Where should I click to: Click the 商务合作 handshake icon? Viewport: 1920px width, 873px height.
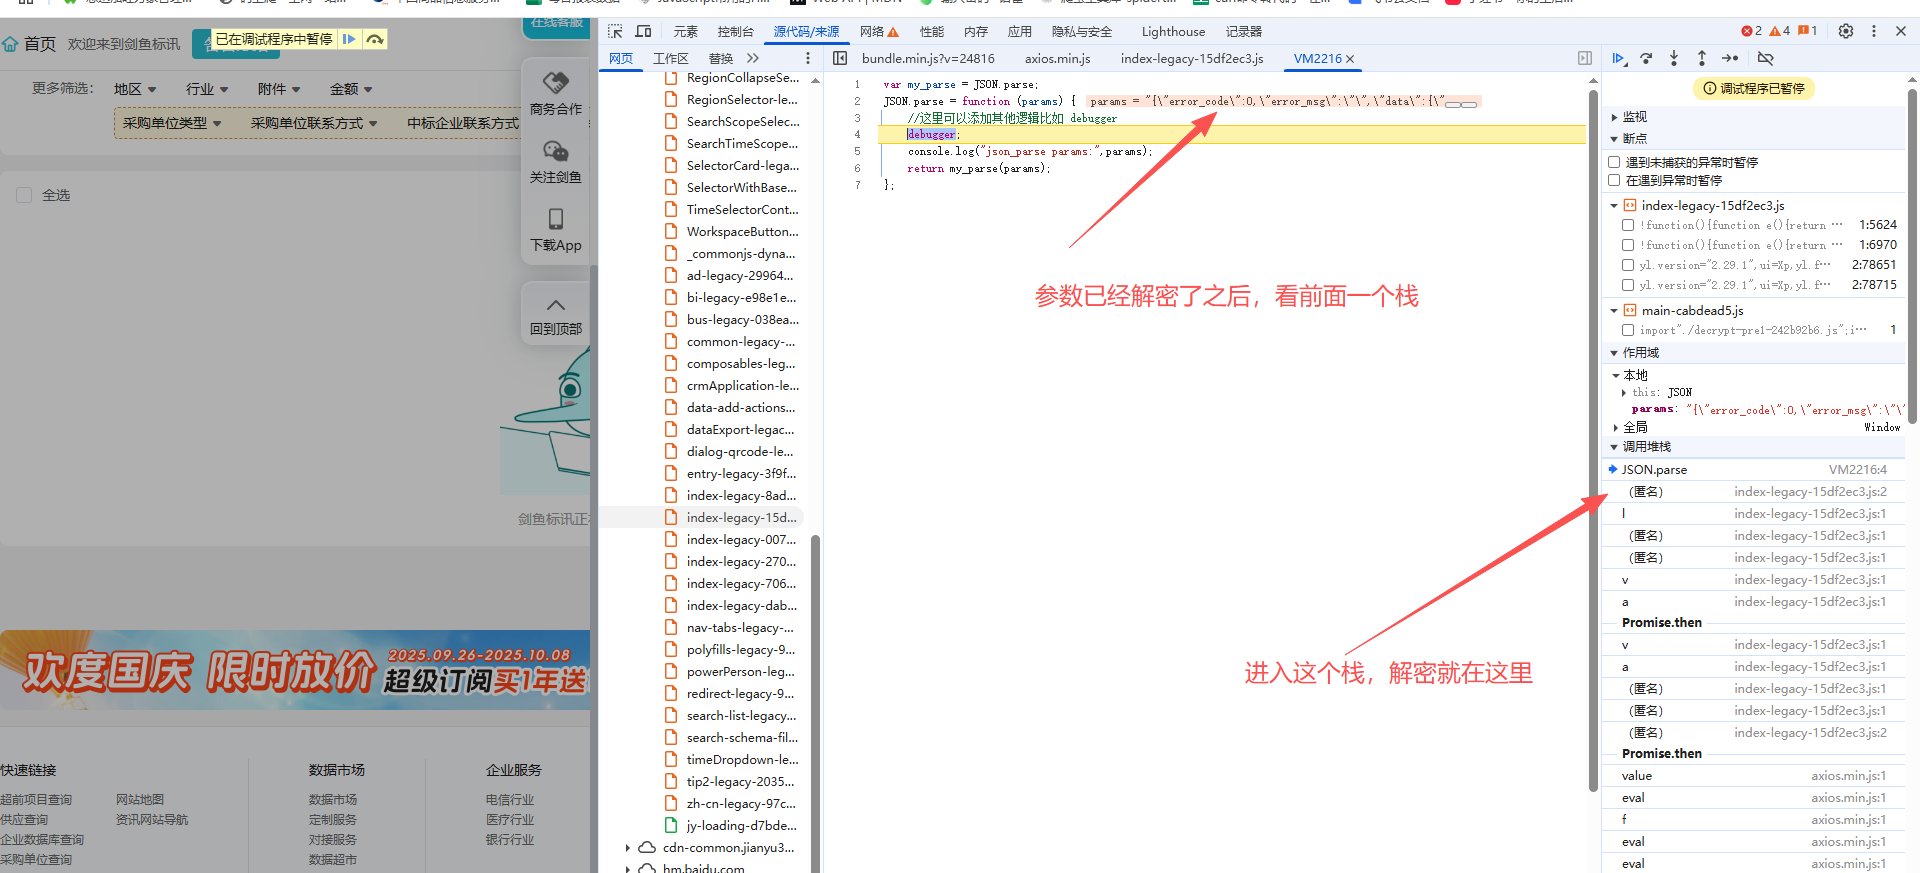tap(556, 82)
